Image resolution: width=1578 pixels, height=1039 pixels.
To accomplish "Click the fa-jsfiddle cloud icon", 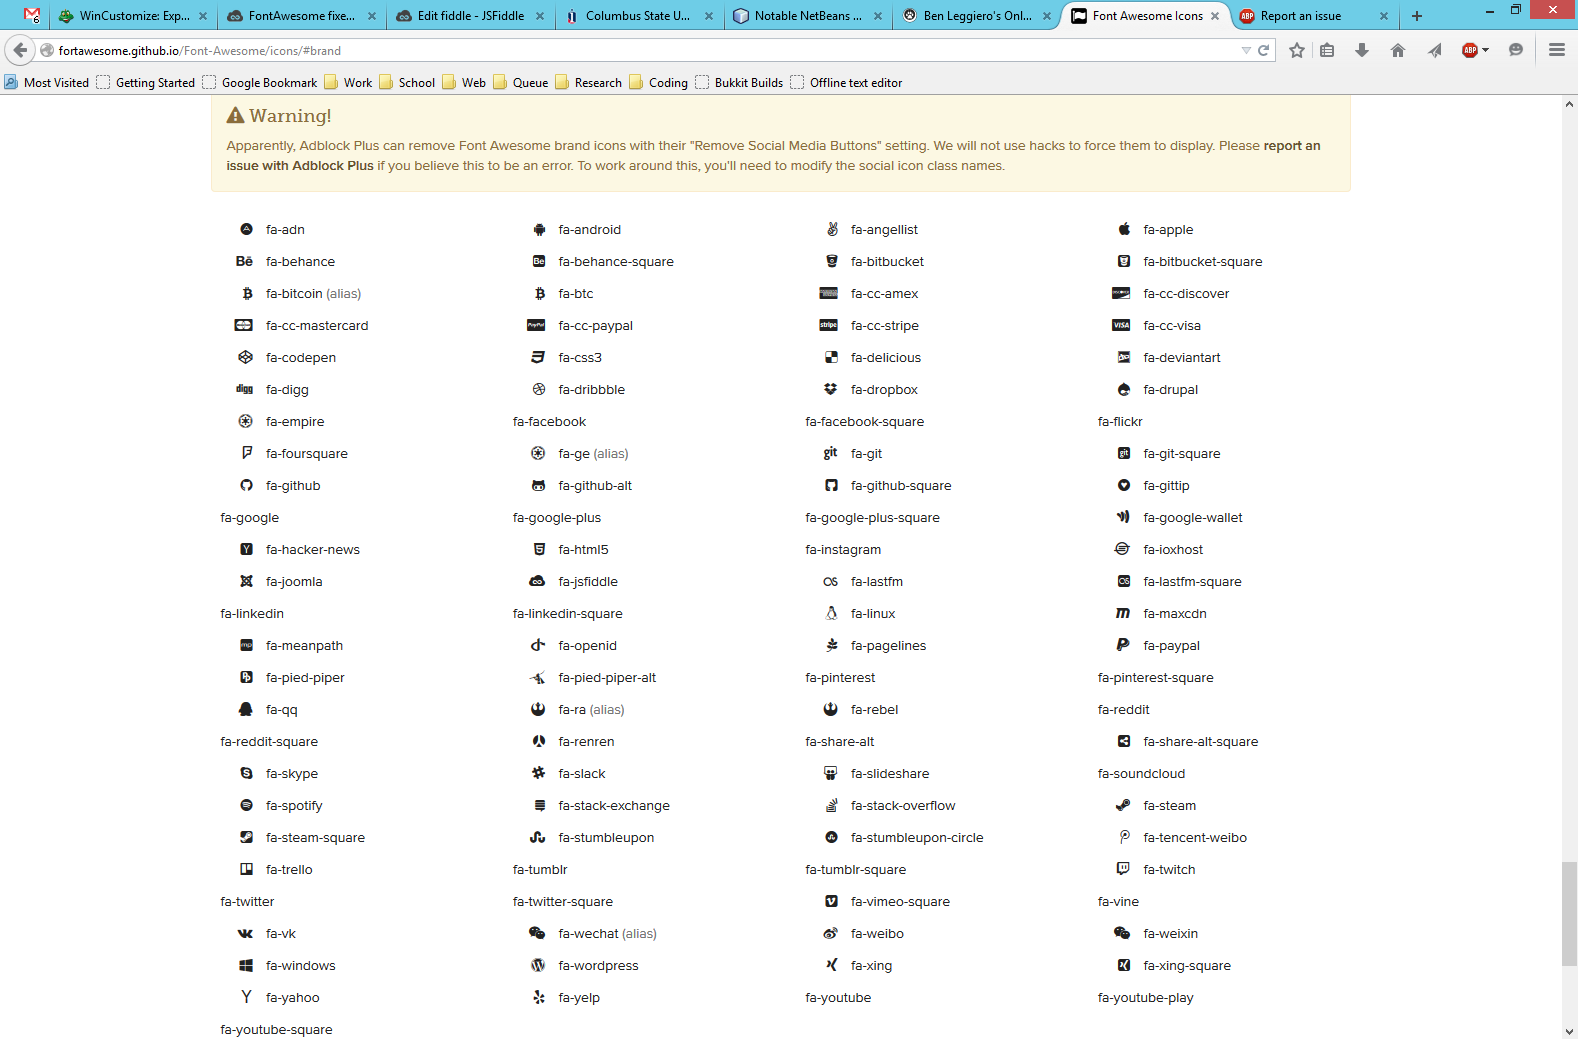I will 537,581.
